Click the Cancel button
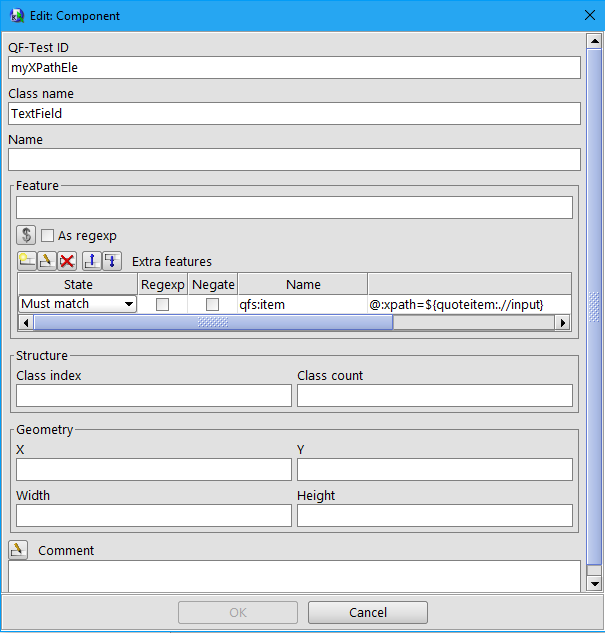Image resolution: width=605 pixels, height=633 pixels. tap(368, 612)
